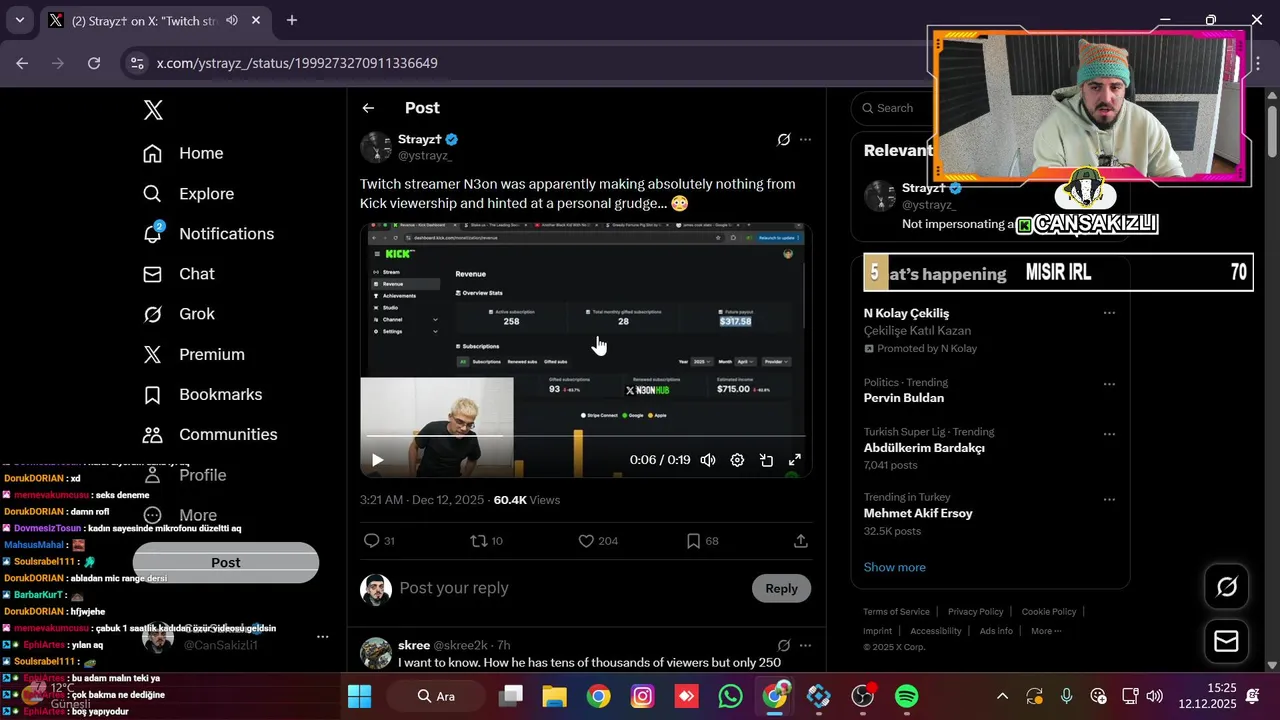
Task: Mute the video volume
Action: click(708, 460)
